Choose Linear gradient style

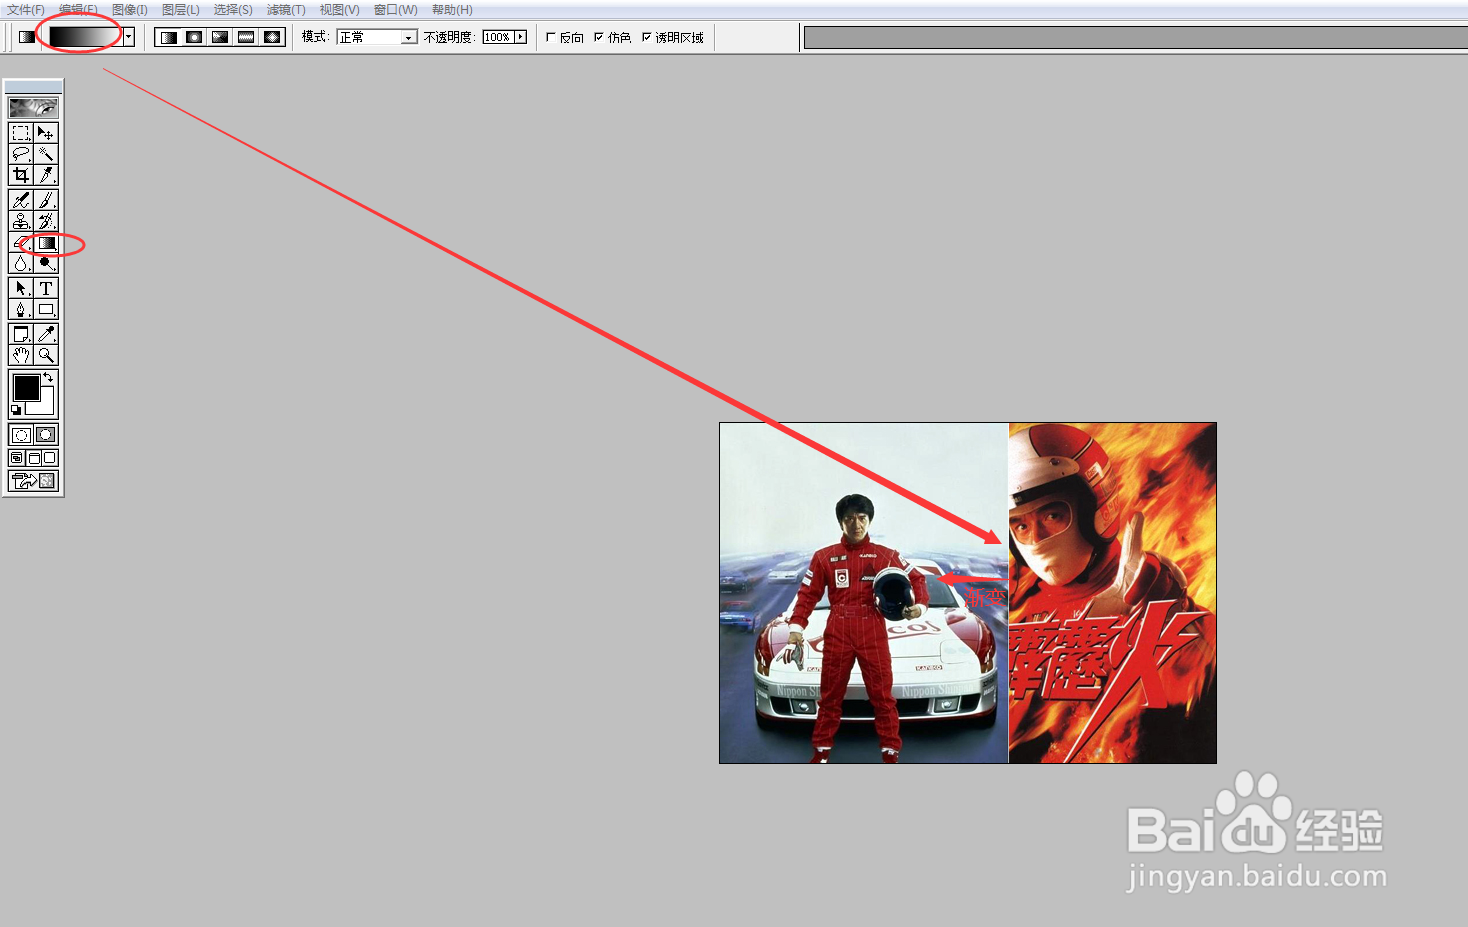pyautogui.click(x=168, y=37)
